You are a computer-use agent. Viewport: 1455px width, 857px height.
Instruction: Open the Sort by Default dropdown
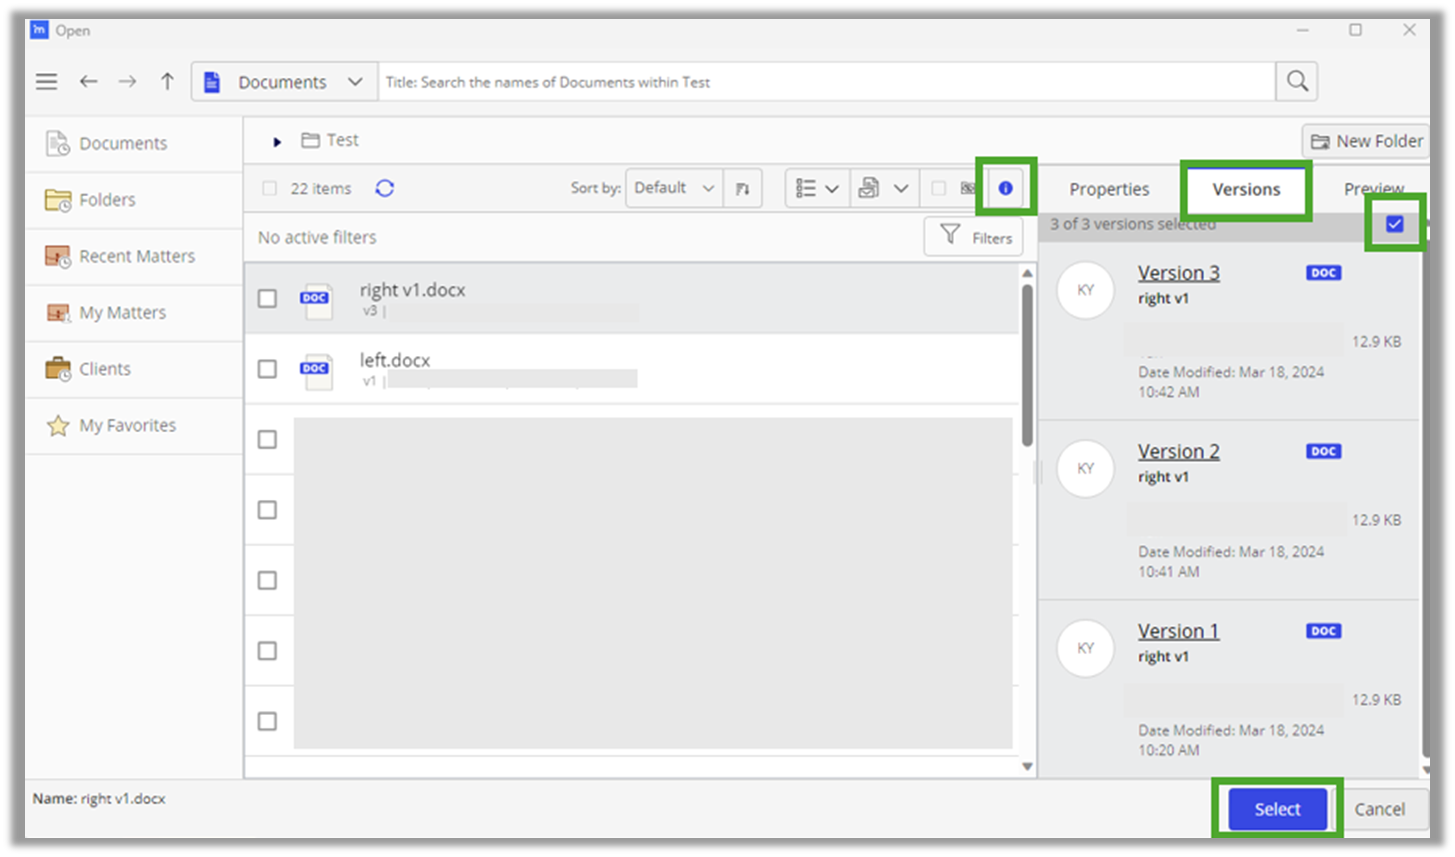673,187
